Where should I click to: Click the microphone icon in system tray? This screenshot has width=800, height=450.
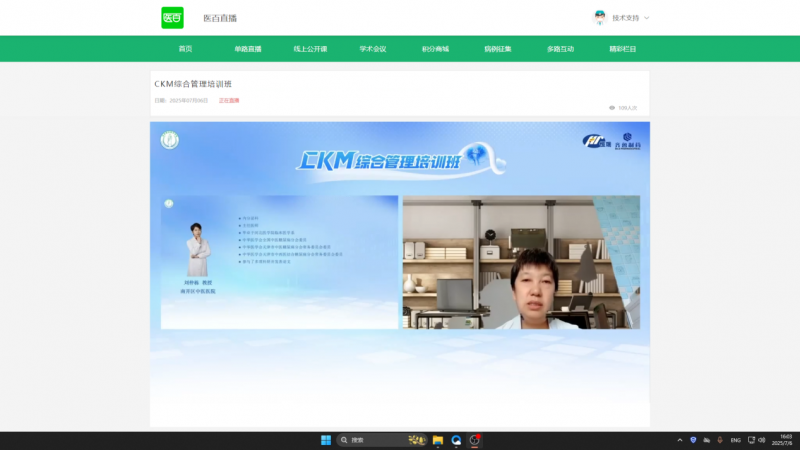pos(719,440)
